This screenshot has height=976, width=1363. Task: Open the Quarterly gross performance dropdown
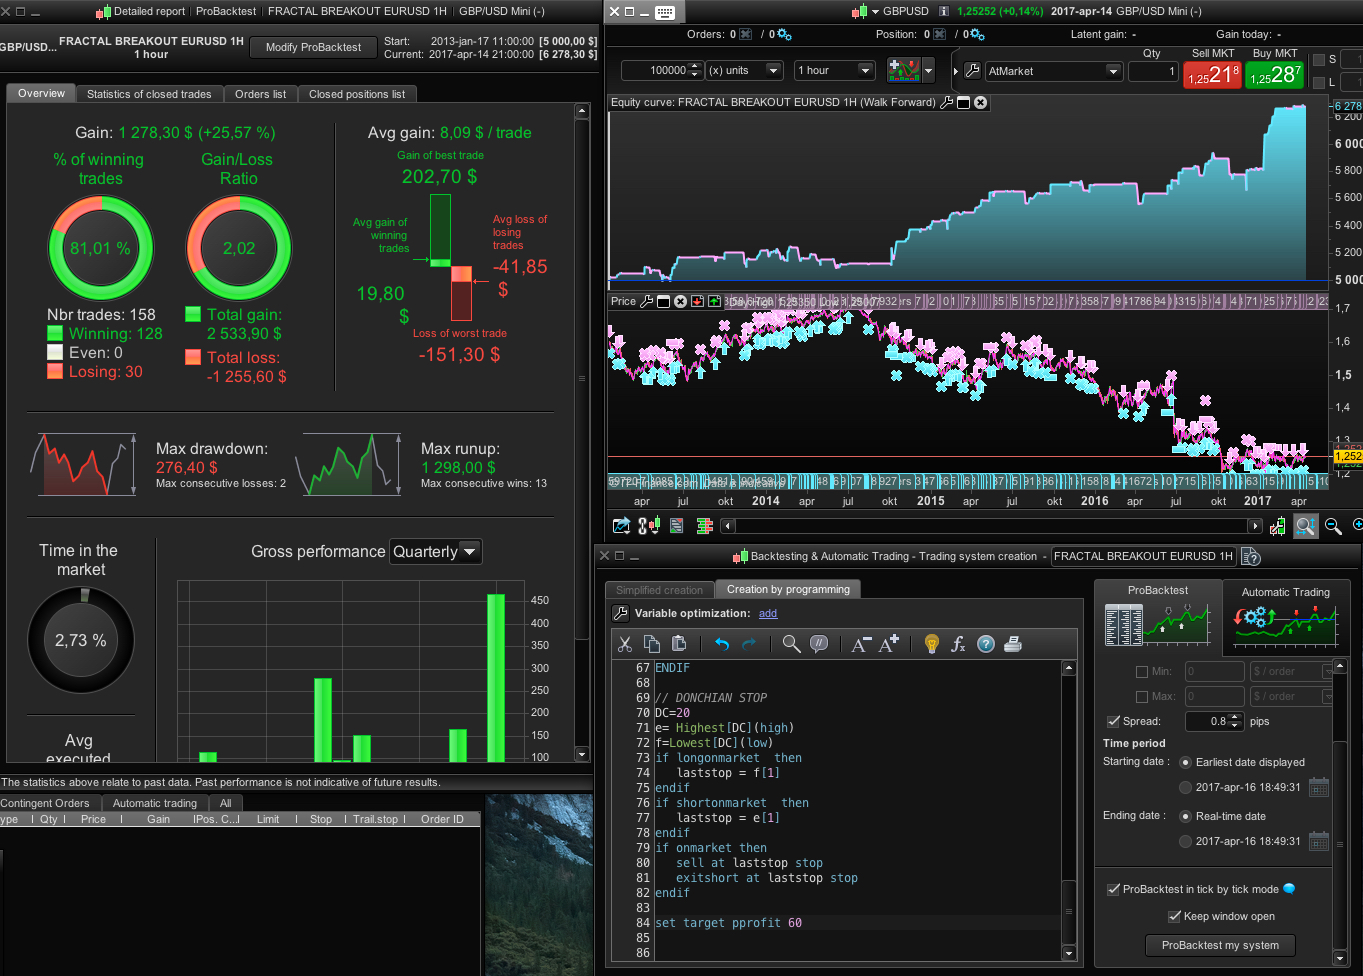tap(436, 551)
